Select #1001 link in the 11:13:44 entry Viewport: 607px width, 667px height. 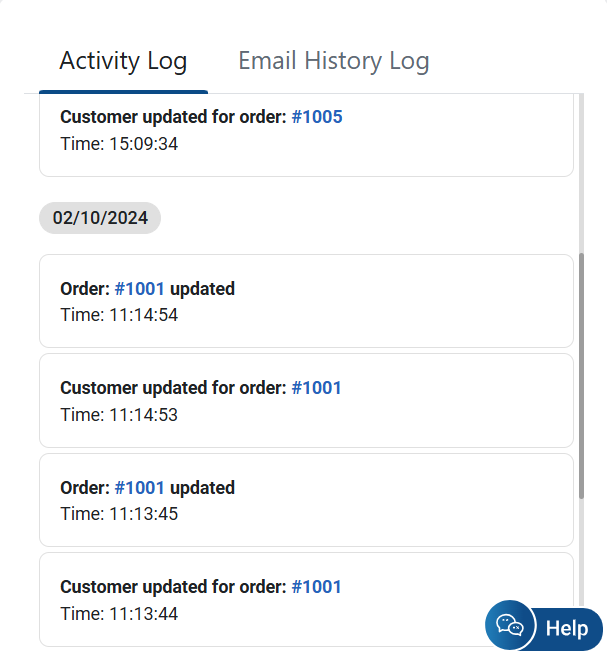316,587
